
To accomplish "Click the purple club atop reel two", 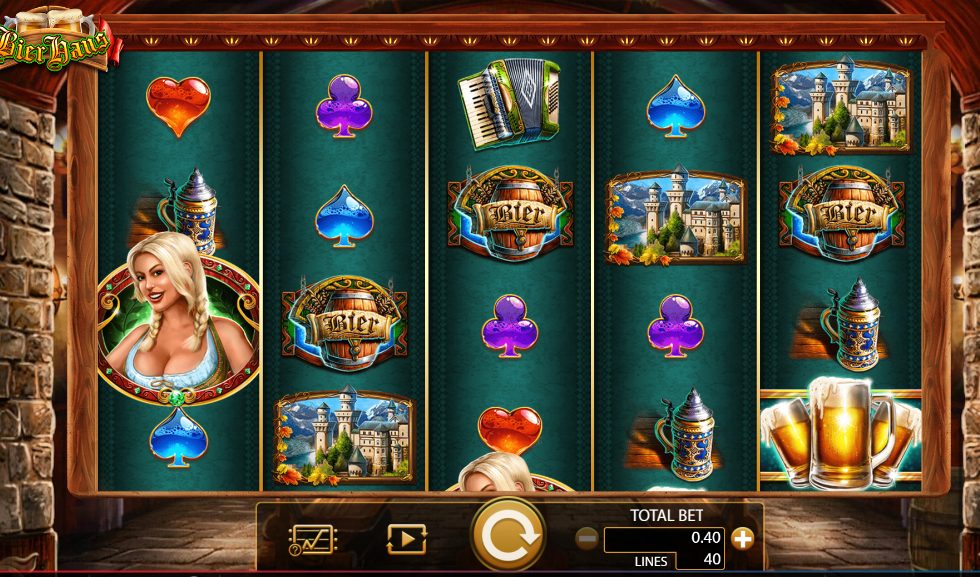I will (x=344, y=106).
